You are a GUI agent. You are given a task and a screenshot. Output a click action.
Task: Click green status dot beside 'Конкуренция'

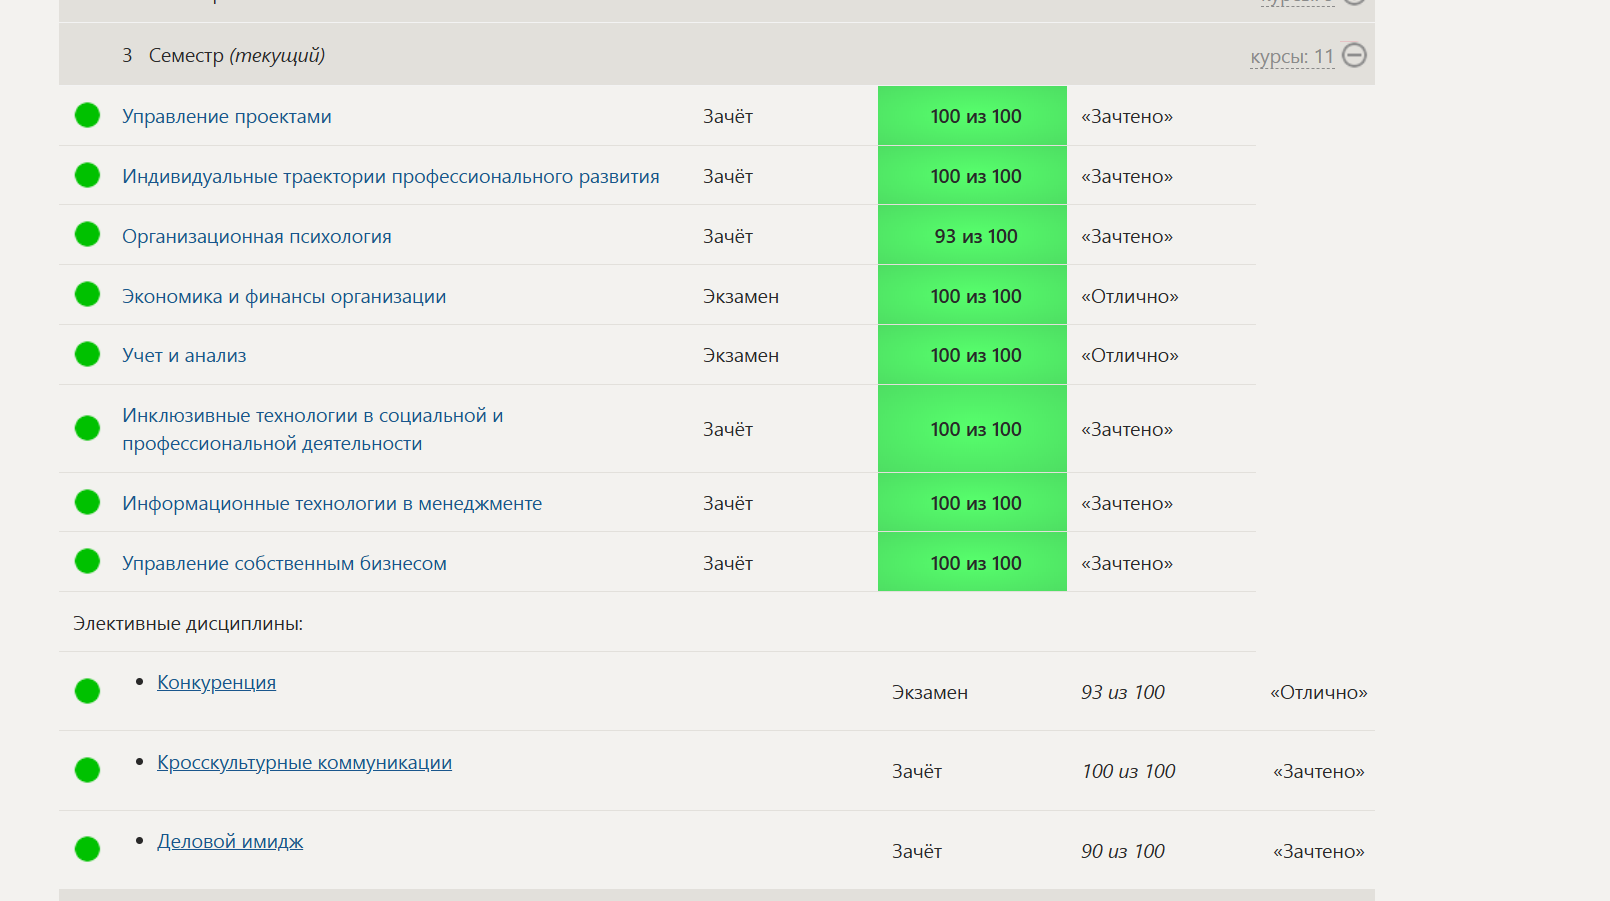point(88,691)
